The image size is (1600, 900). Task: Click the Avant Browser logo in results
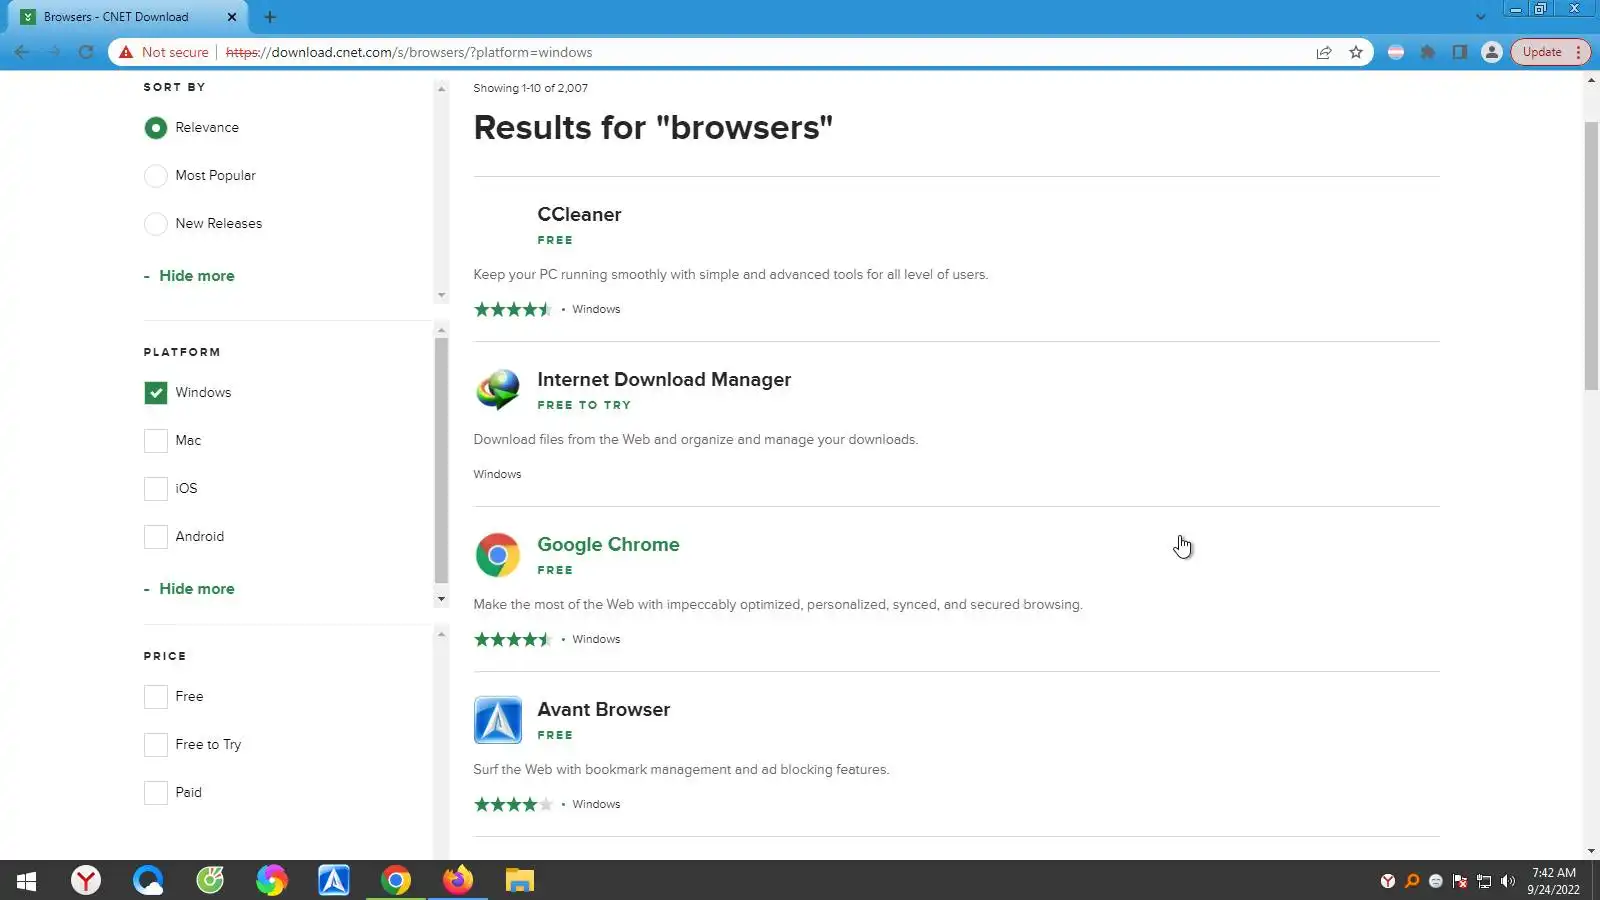pyautogui.click(x=498, y=720)
